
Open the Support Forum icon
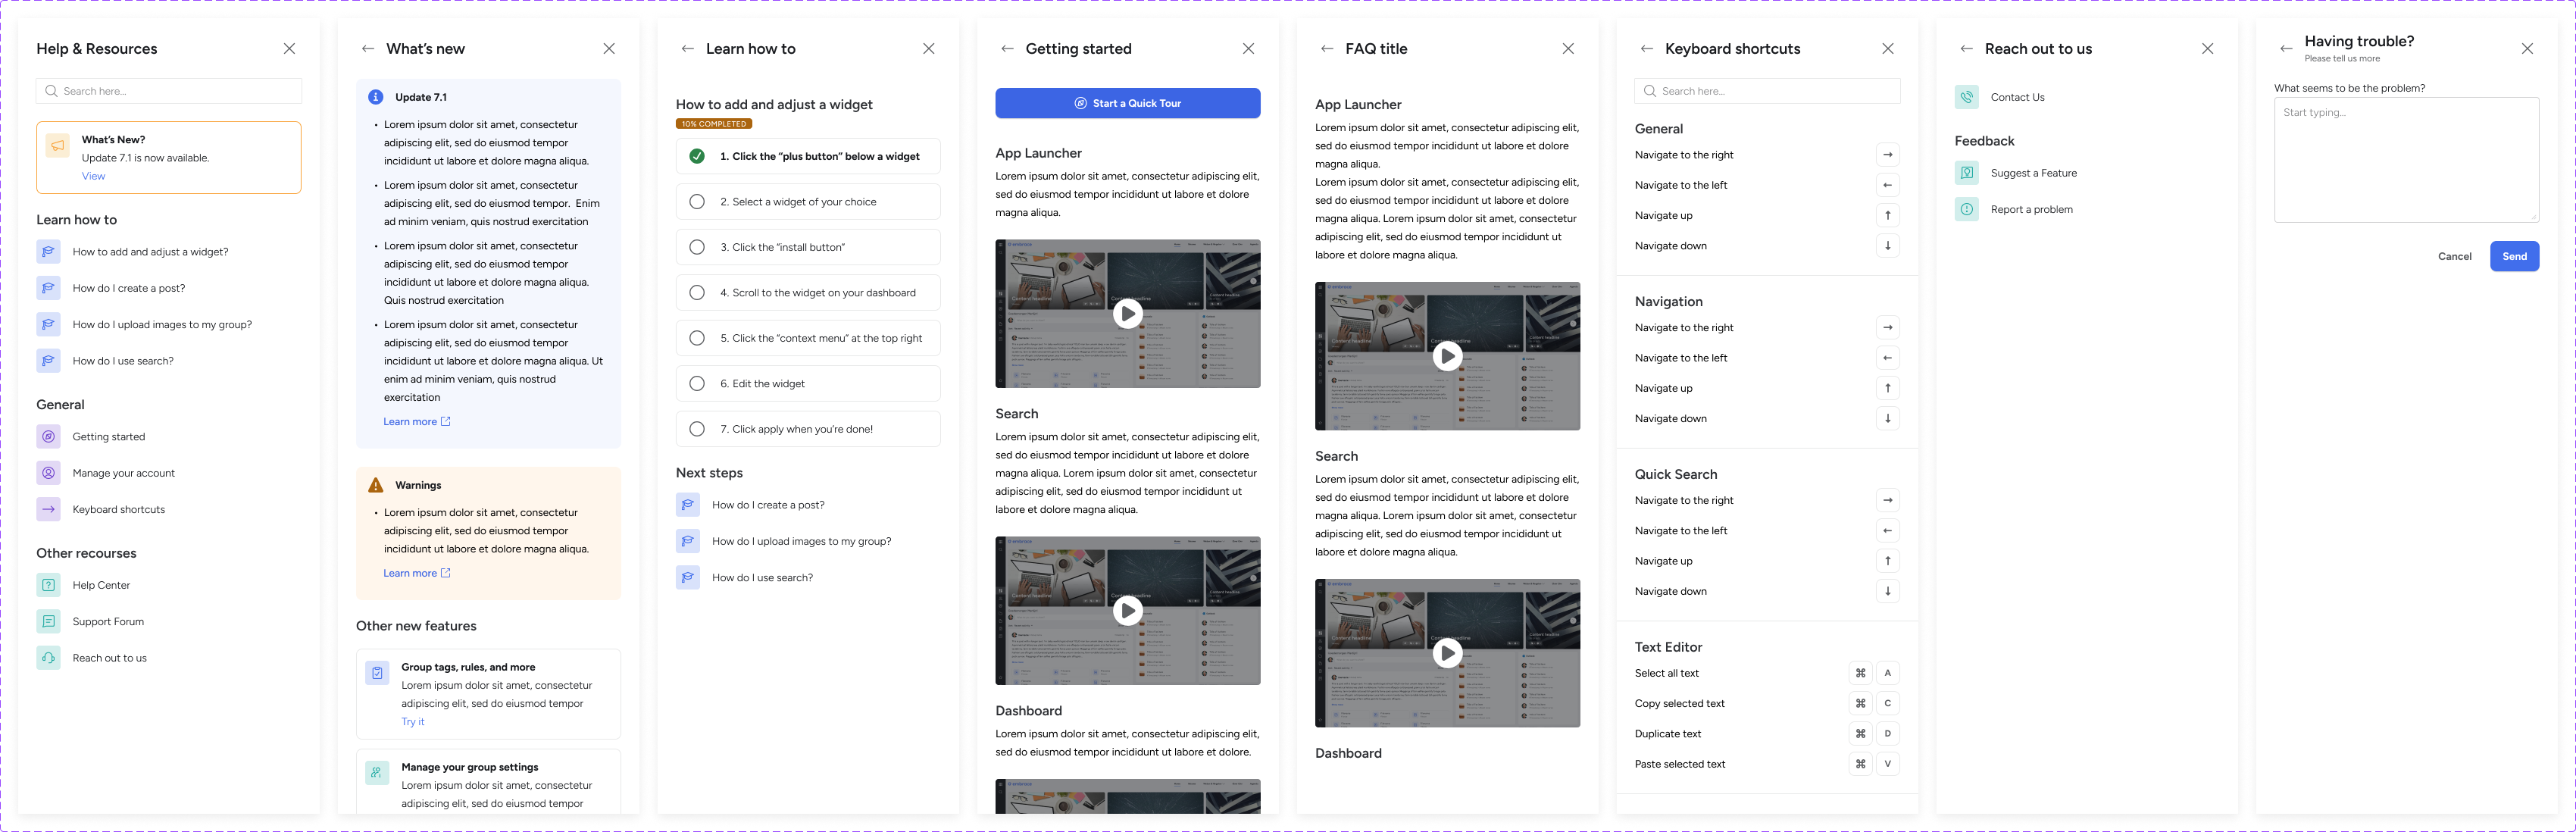pos(48,621)
